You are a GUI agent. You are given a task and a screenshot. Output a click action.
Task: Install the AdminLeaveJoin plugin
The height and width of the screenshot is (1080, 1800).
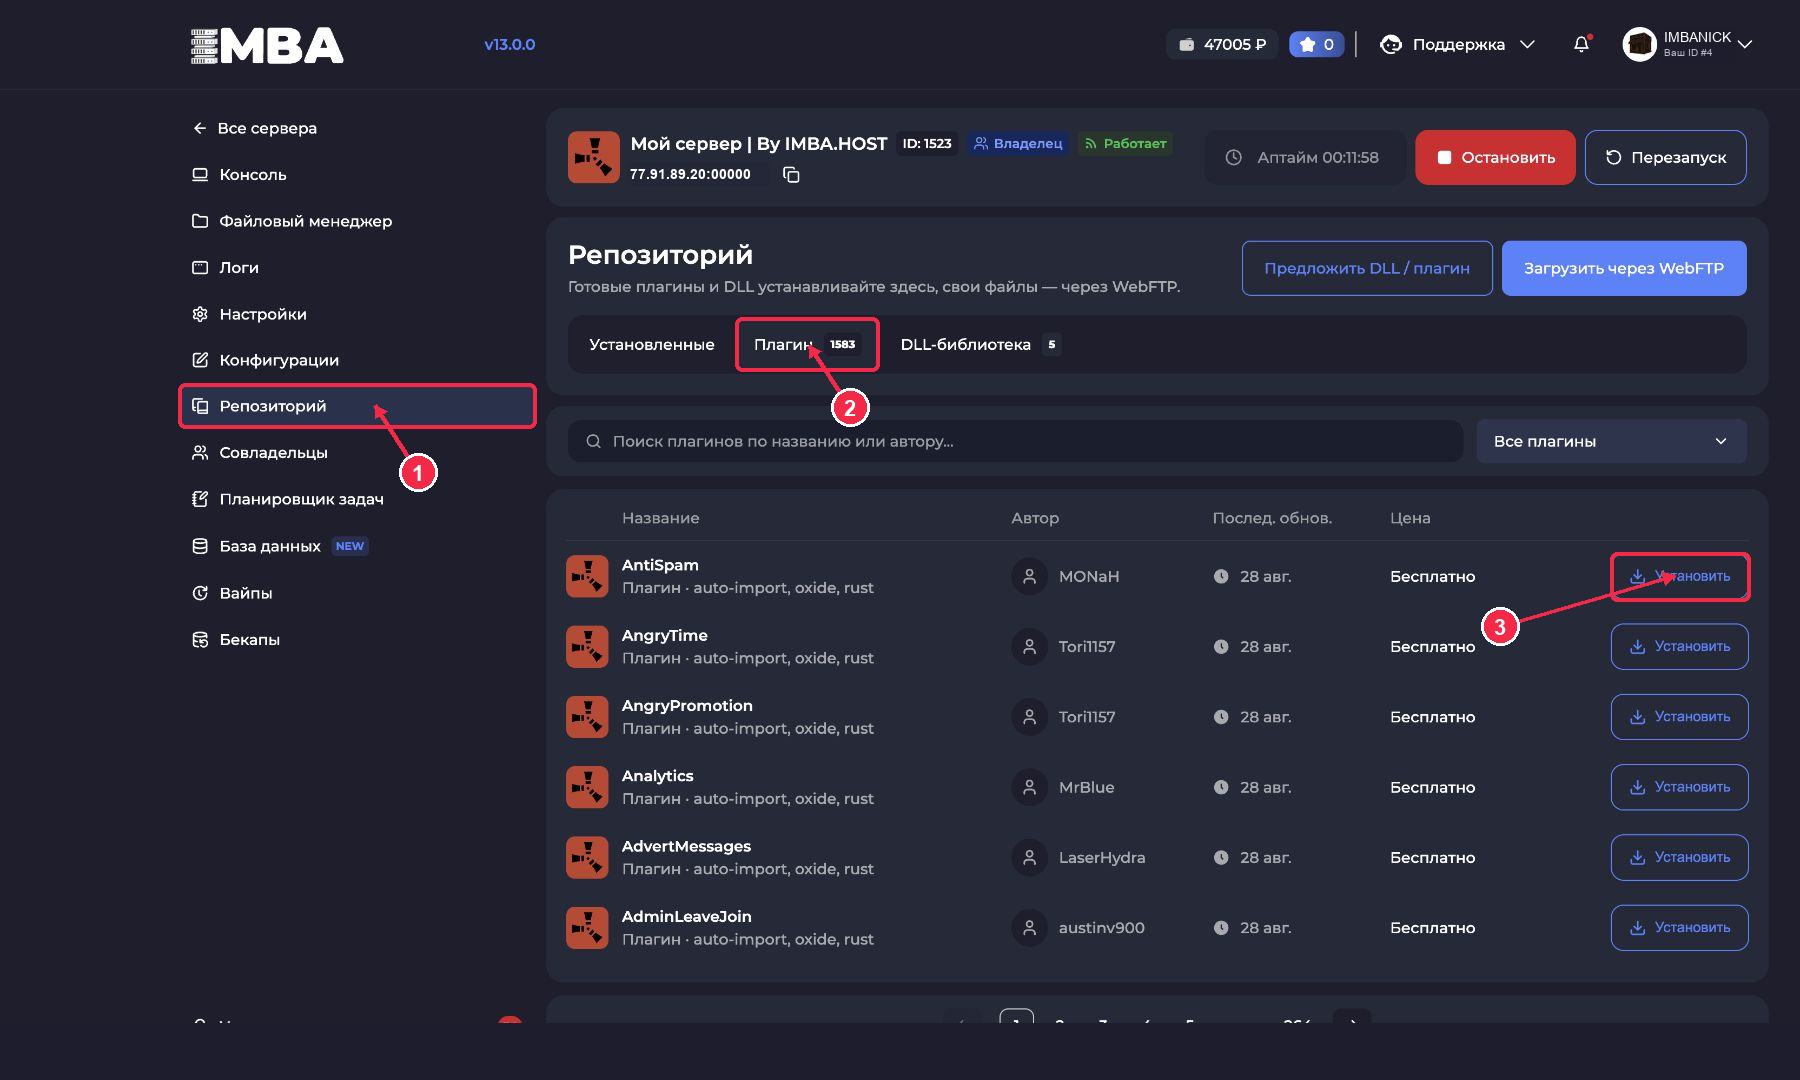pos(1679,927)
